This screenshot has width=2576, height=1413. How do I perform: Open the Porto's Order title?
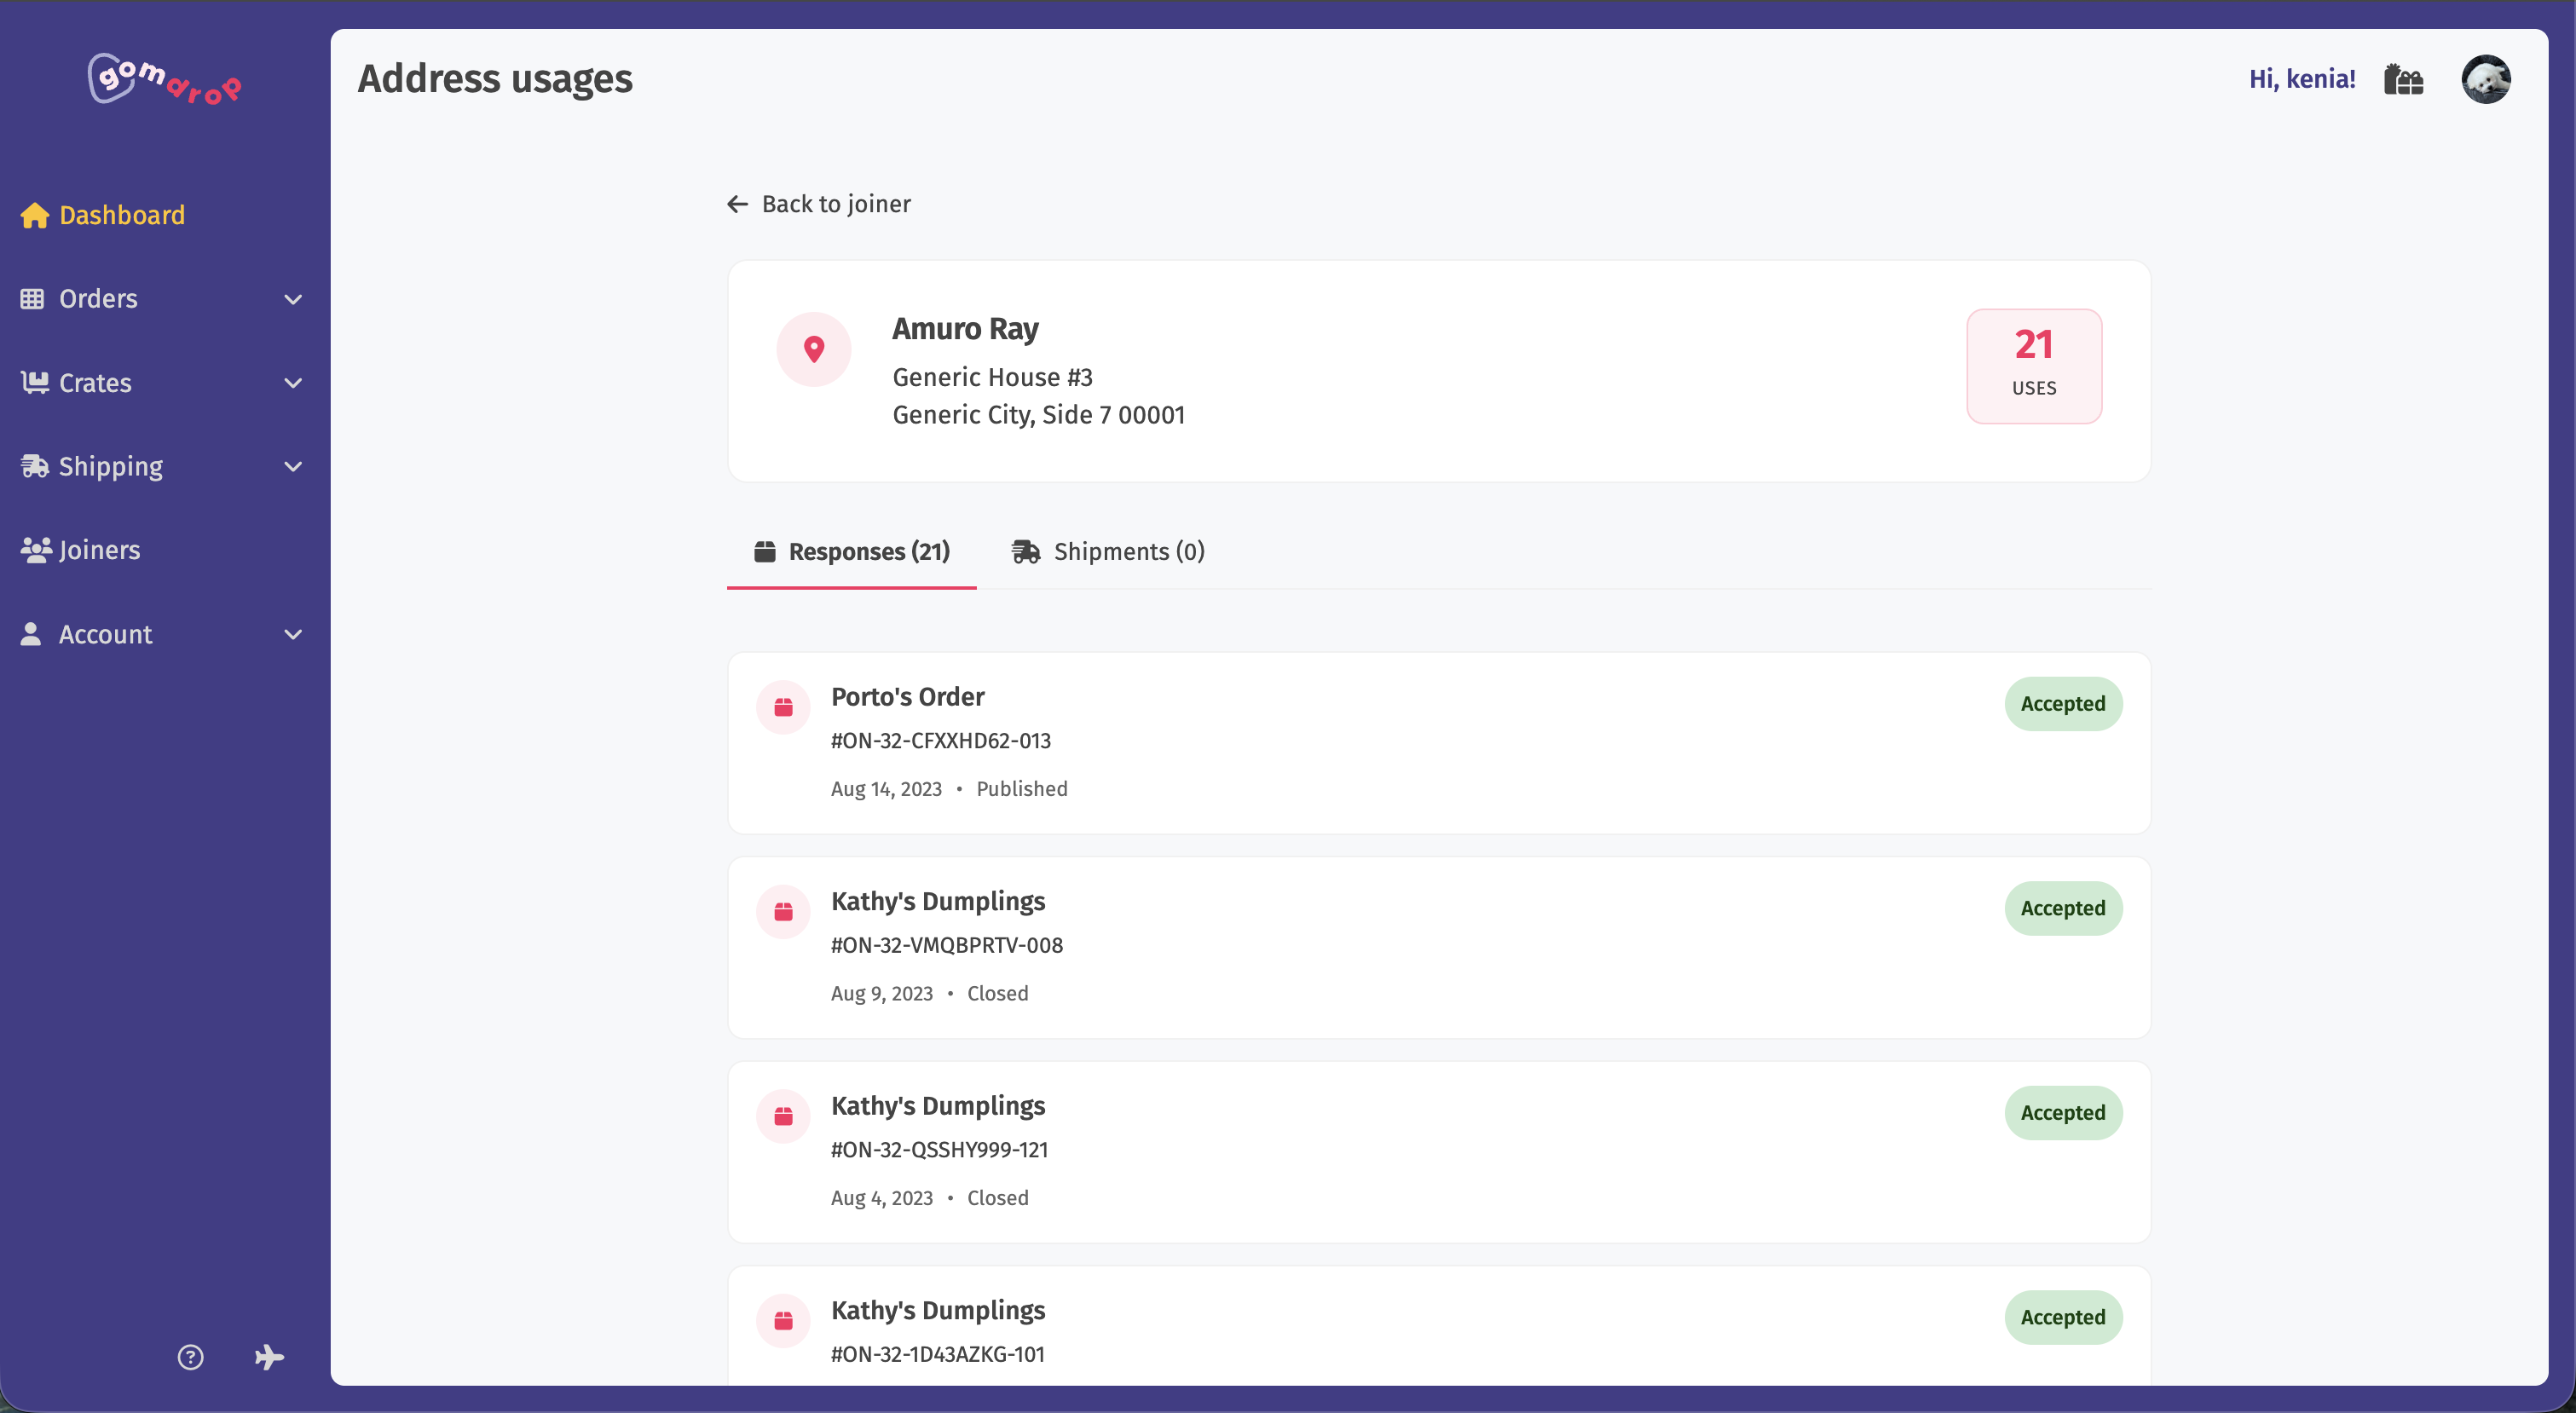(x=907, y=696)
